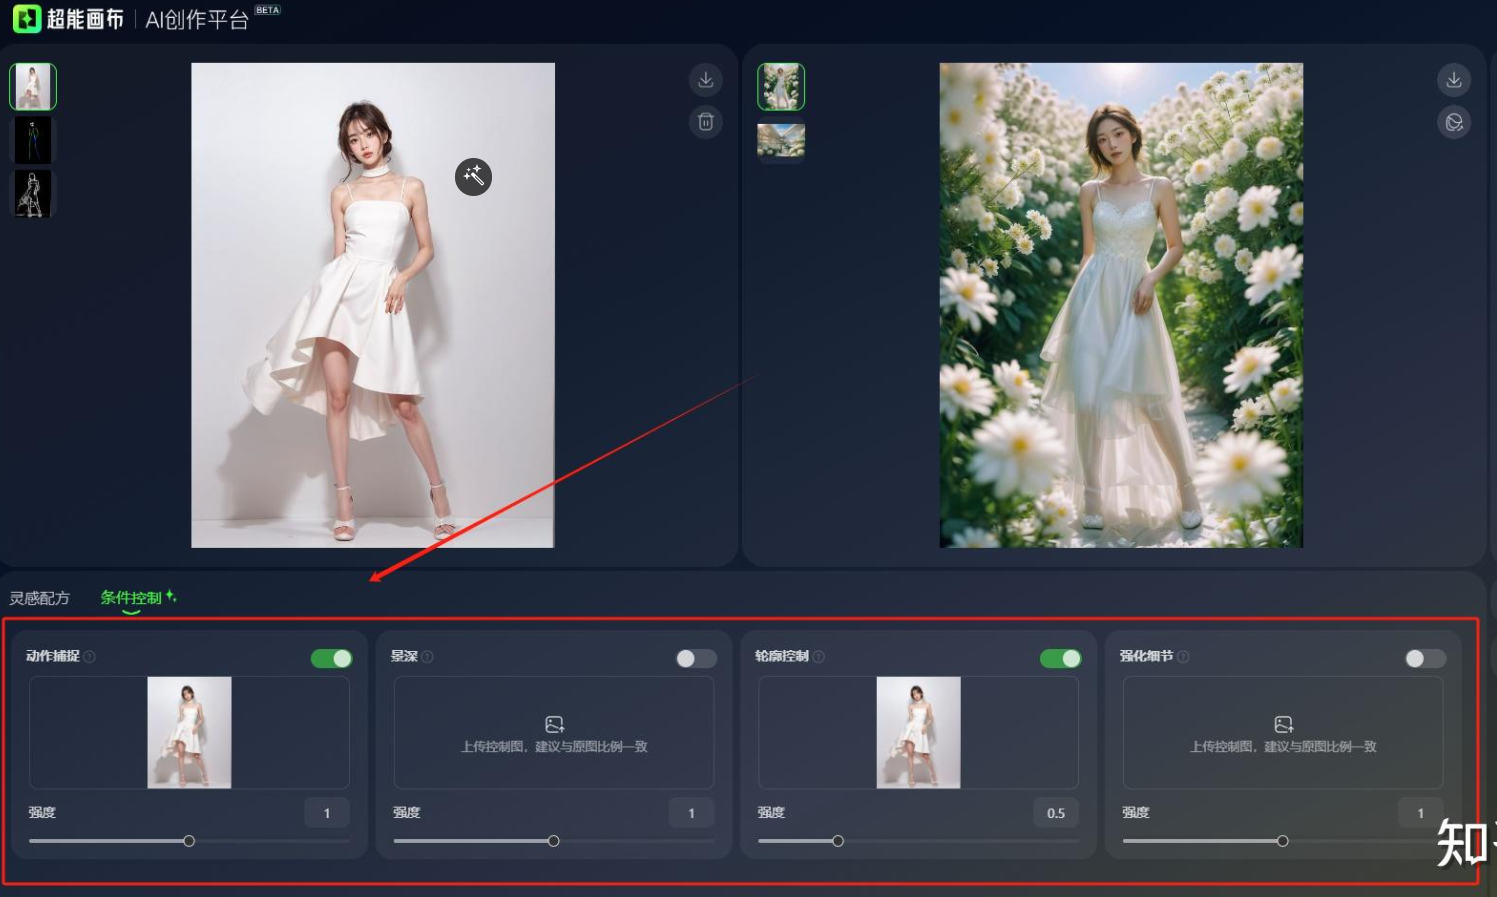1497x897 pixels.
Task: Toggle off the 轮廓控制 switch
Action: pyautogui.click(x=1060, y=658)
